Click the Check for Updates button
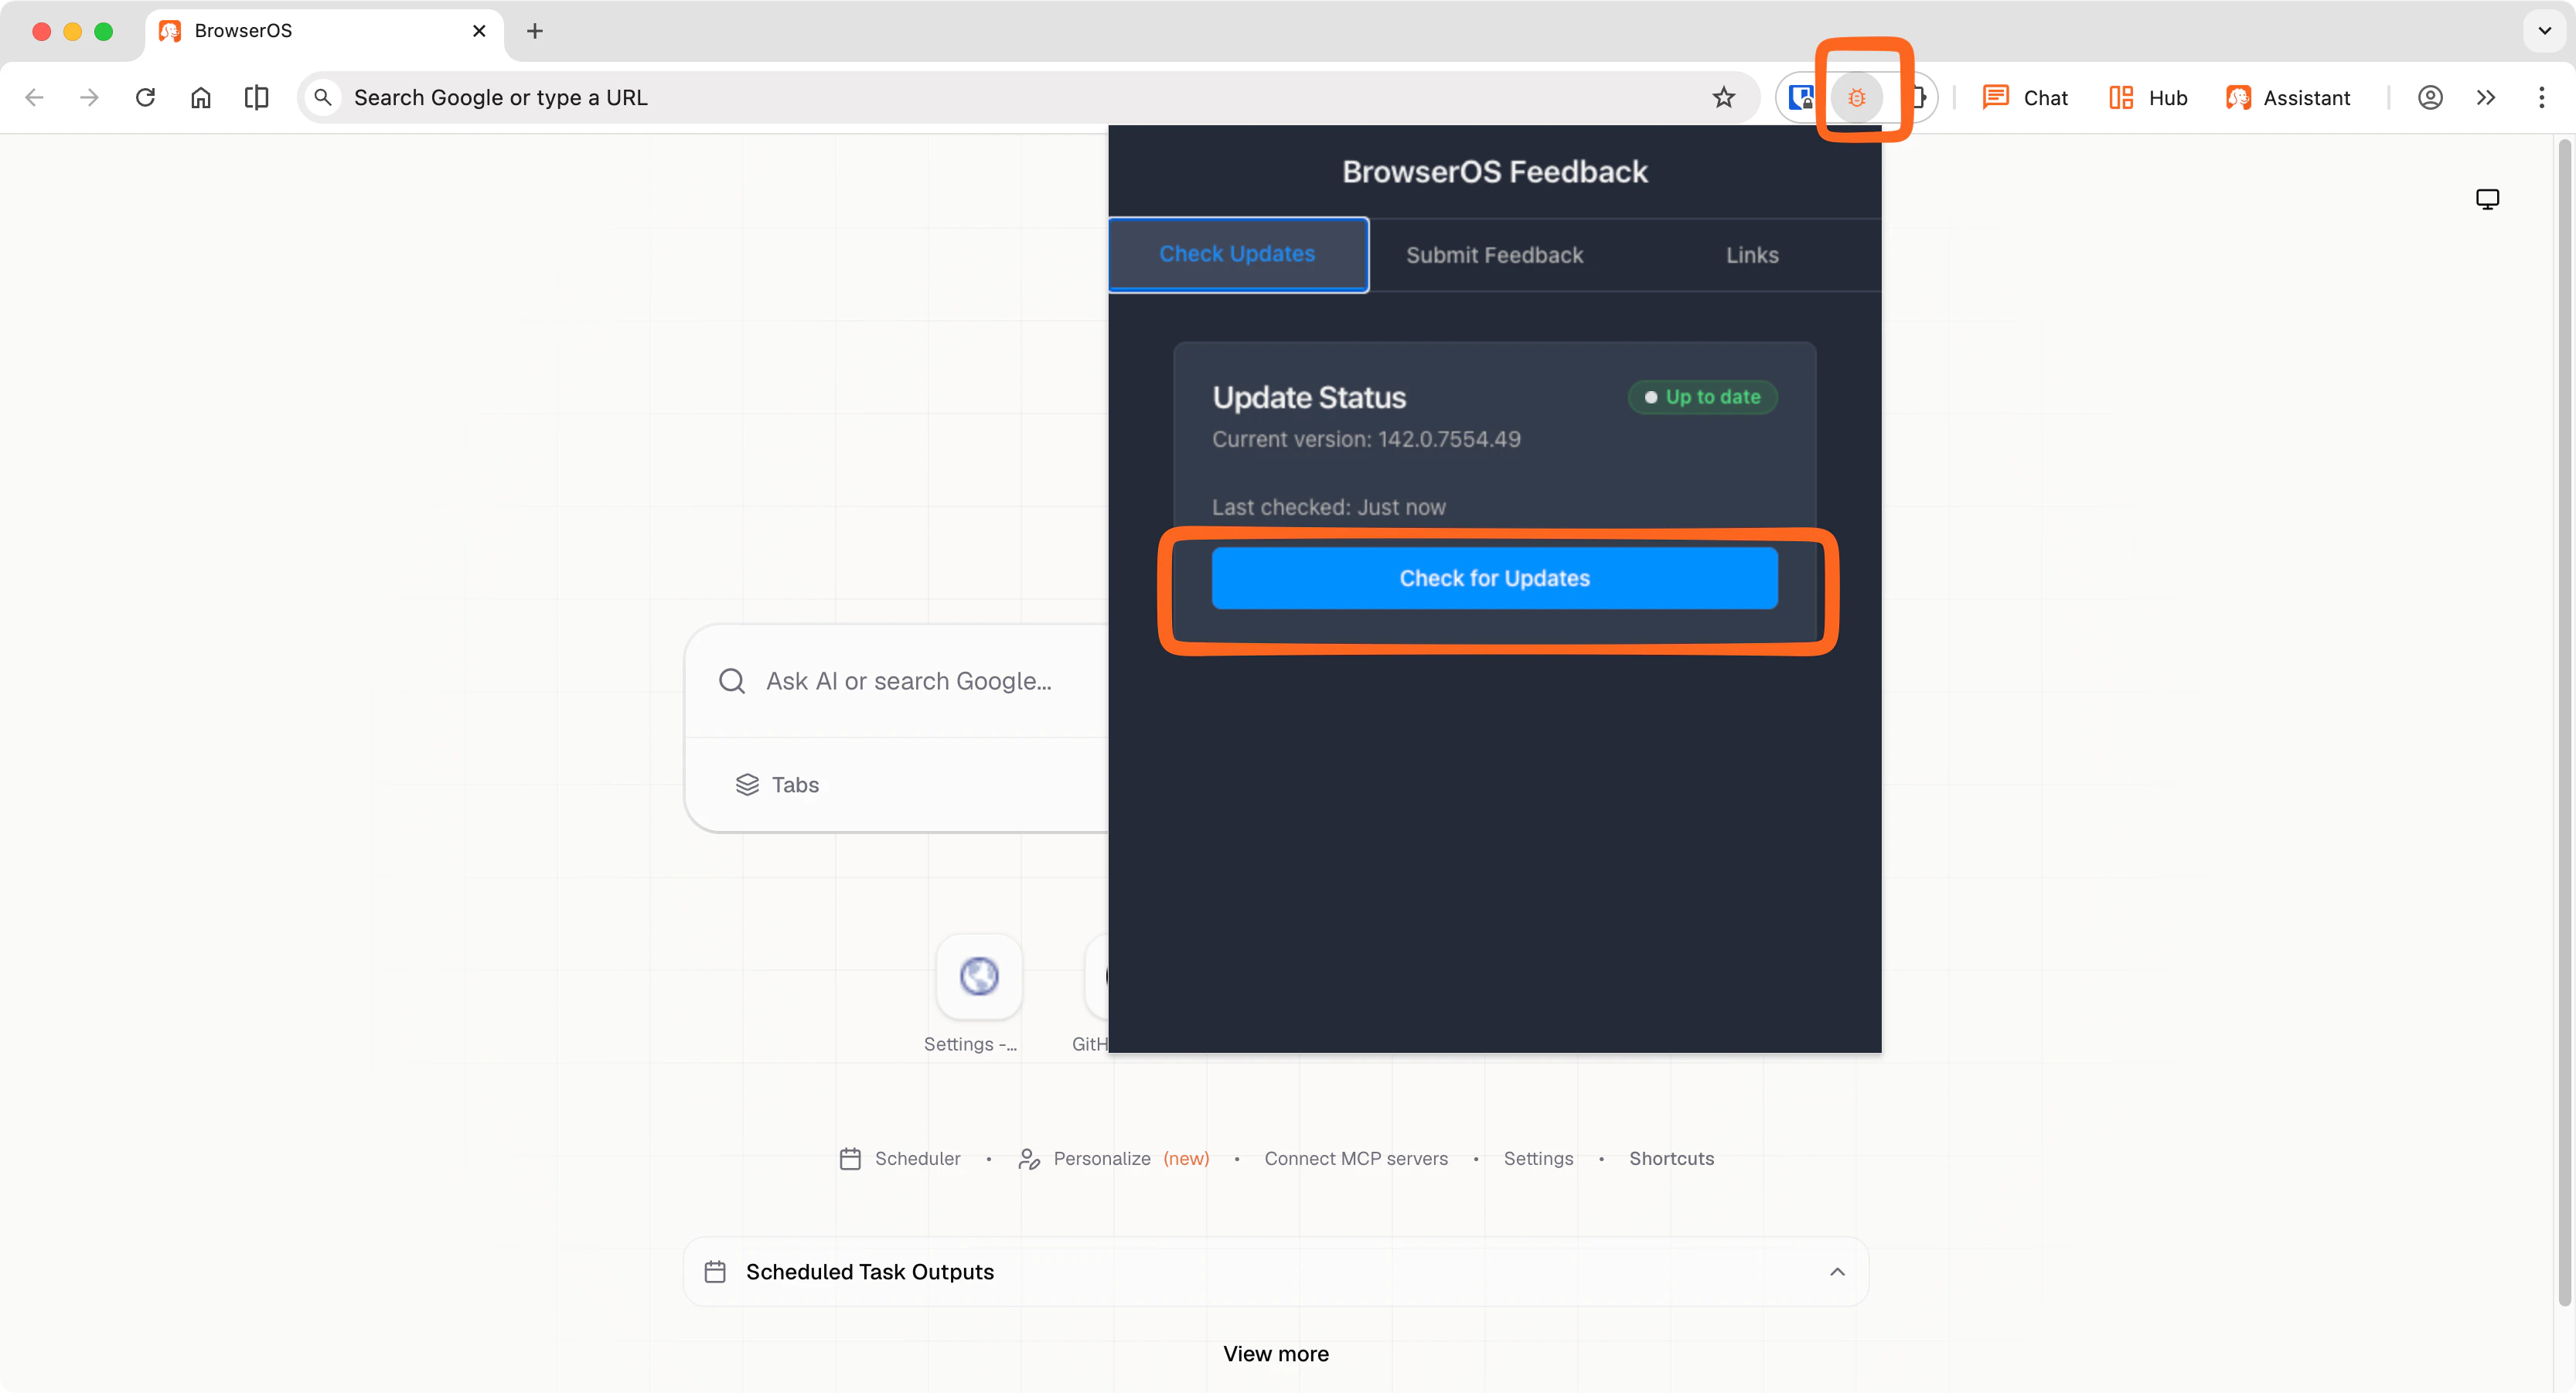The height and width of the screenshot is (1393, 2576). click(x=1494, y=578)
